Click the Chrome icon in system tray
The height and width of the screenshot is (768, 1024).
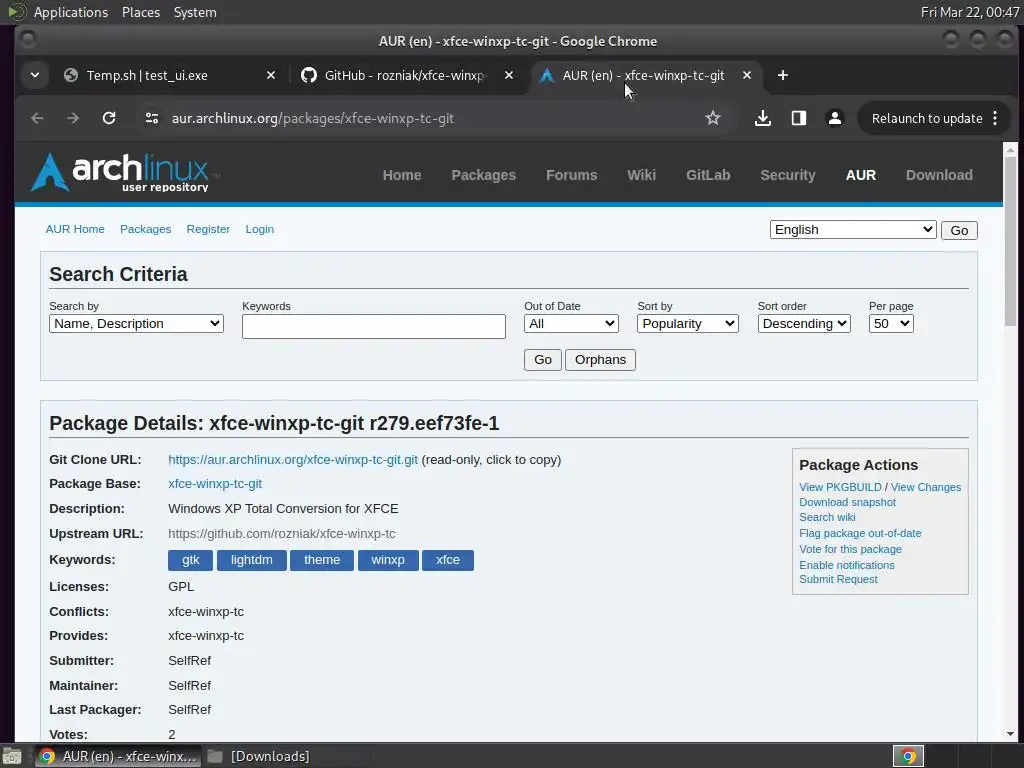908,756
